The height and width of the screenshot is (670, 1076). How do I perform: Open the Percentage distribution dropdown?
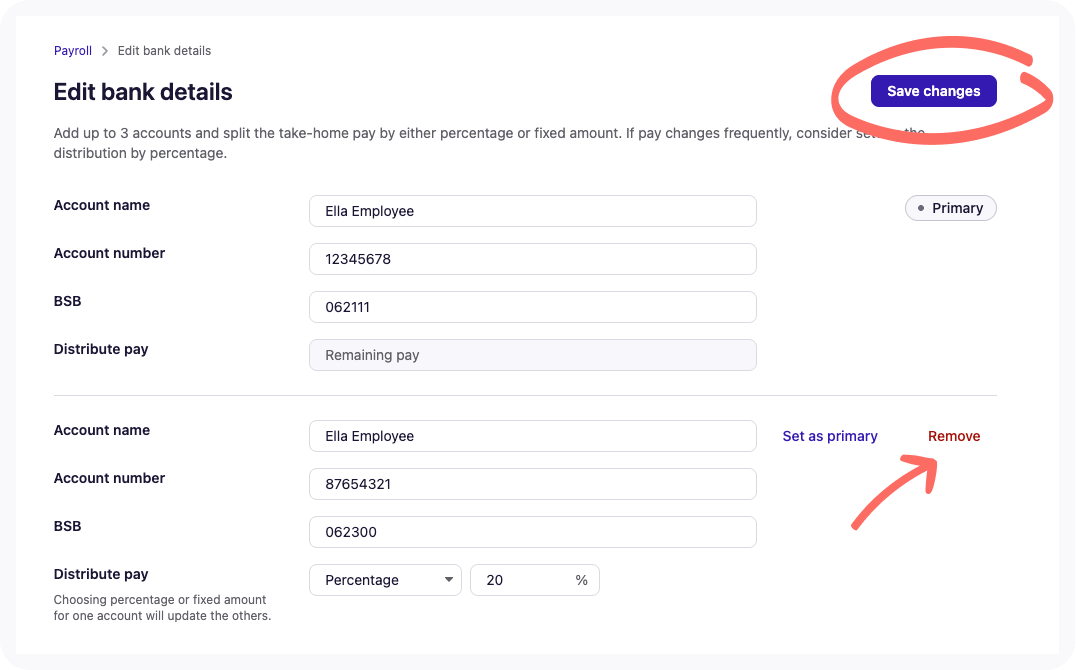pyautogui.click(x=385, y=581)
